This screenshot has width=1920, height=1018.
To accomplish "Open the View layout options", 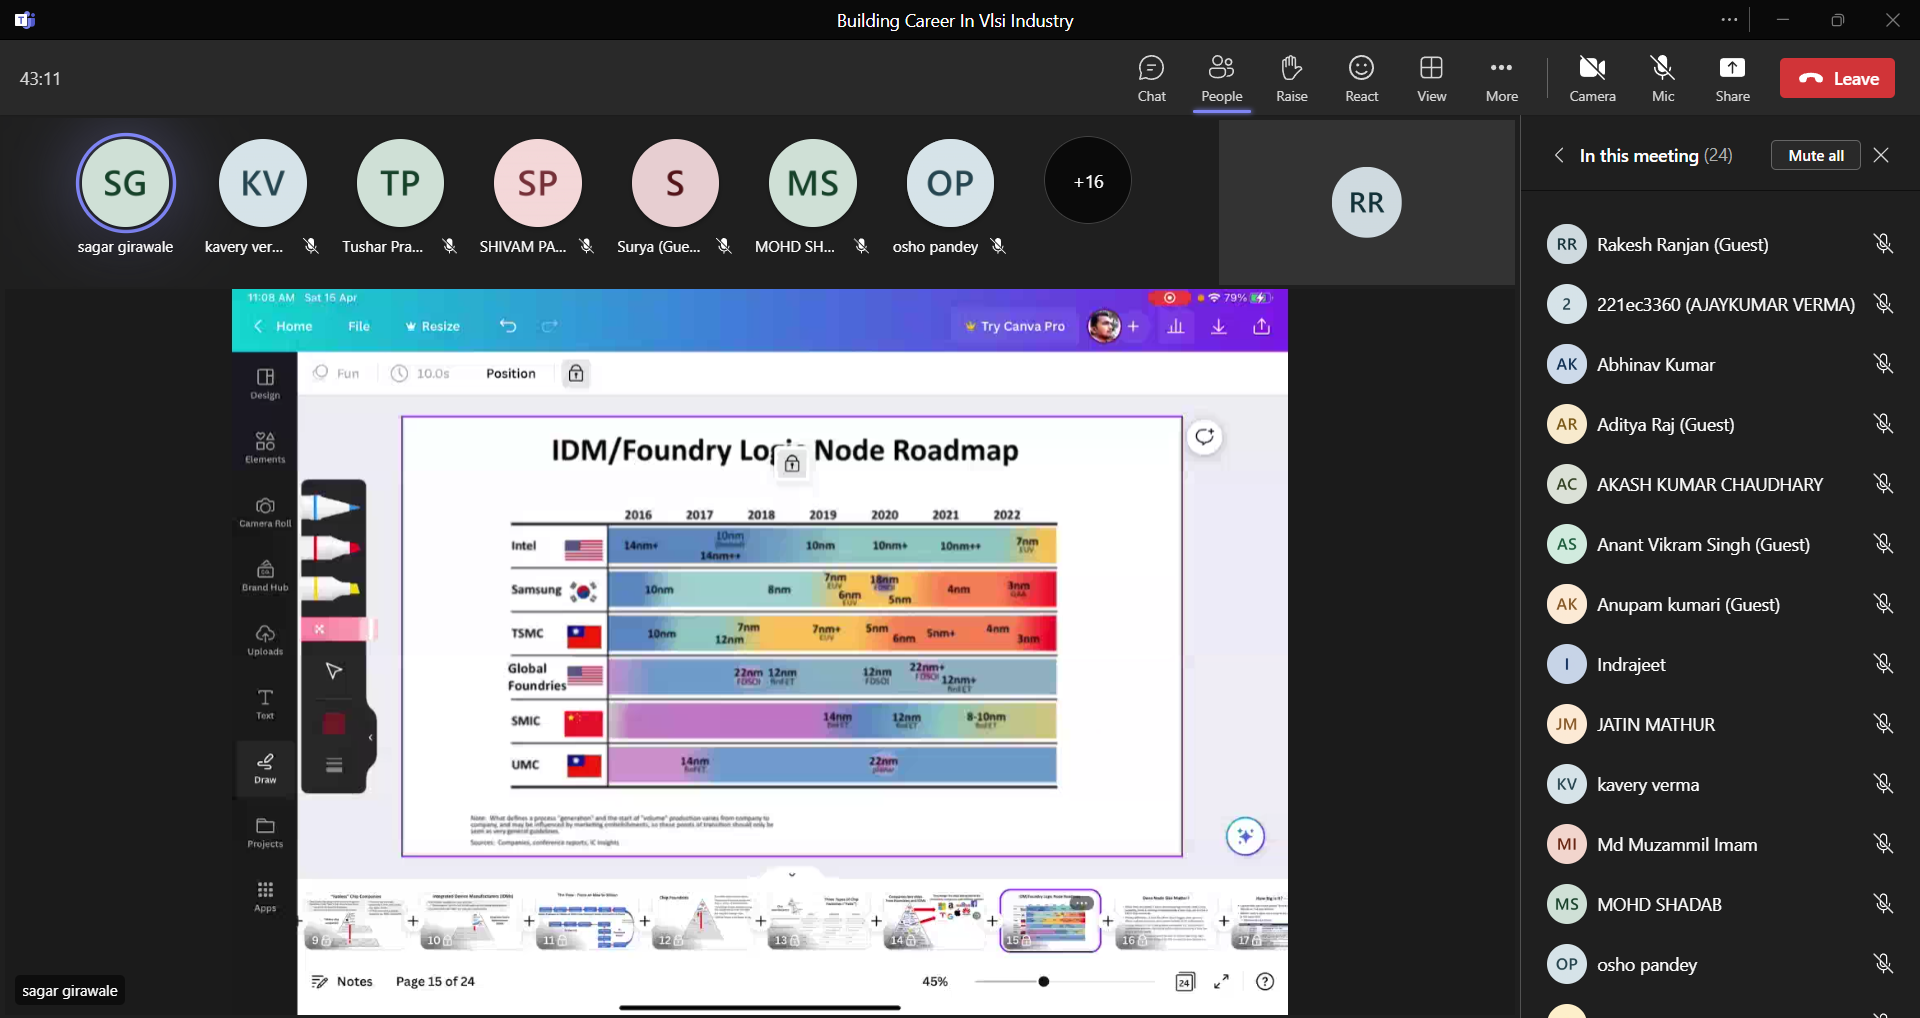I will (x=1431, y=79).
